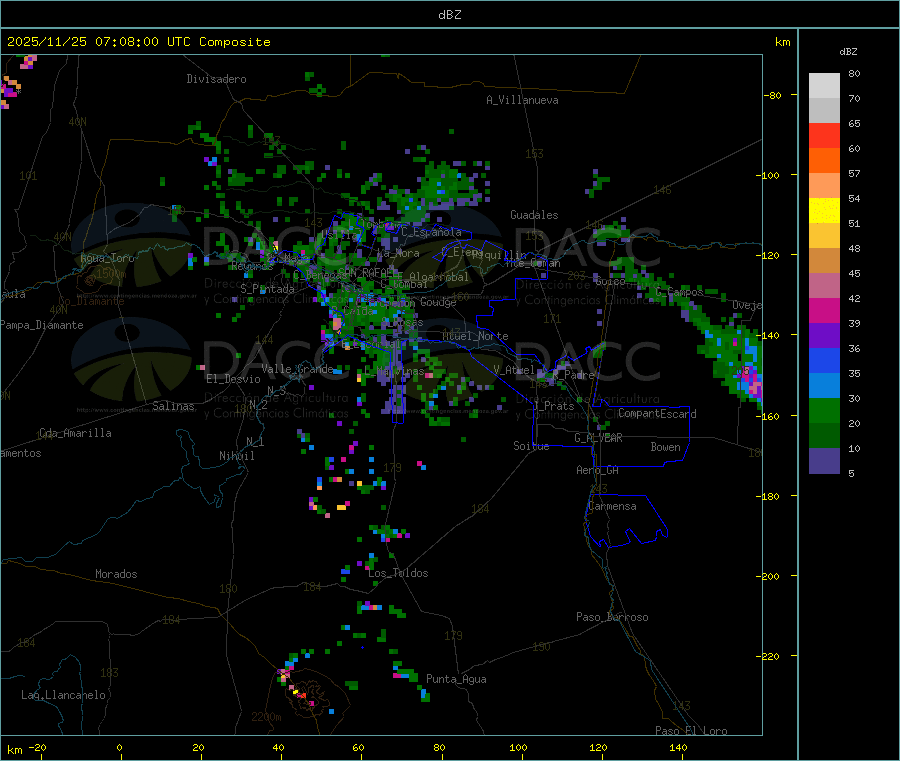Click the timestamp 2025/11/25 07:08:00 UTC Composite
The image size is (900, 761).
tap(138, 42)
